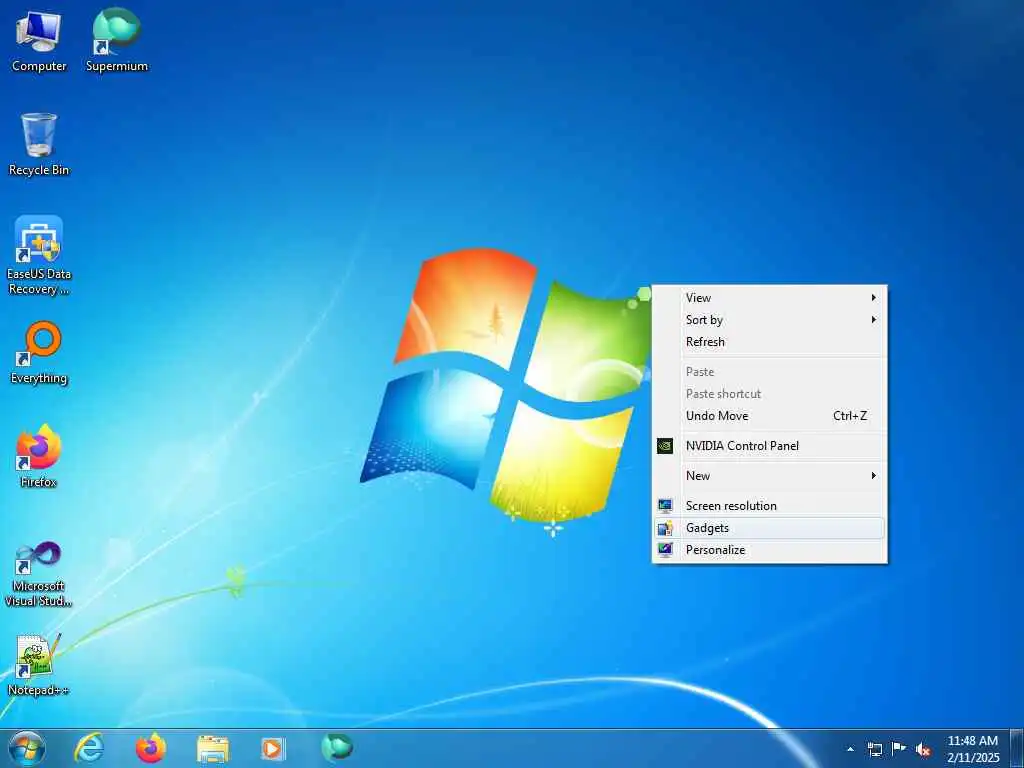Viewport: 1024px width, 768px height.
Task: Click the 'Recycle Bin' label text
Action: [39, 170]
